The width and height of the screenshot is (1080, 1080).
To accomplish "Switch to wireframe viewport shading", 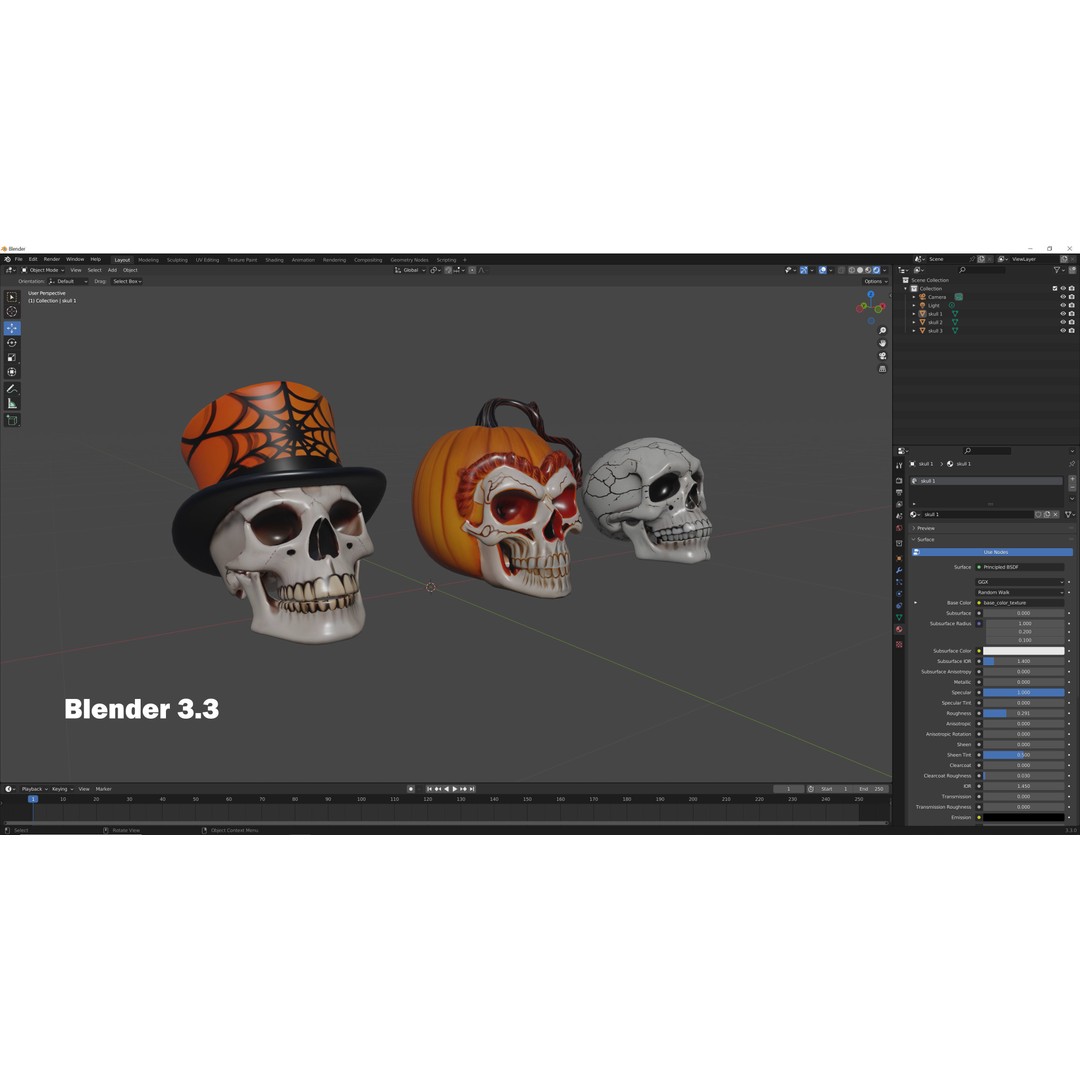I will click(851, 270).
